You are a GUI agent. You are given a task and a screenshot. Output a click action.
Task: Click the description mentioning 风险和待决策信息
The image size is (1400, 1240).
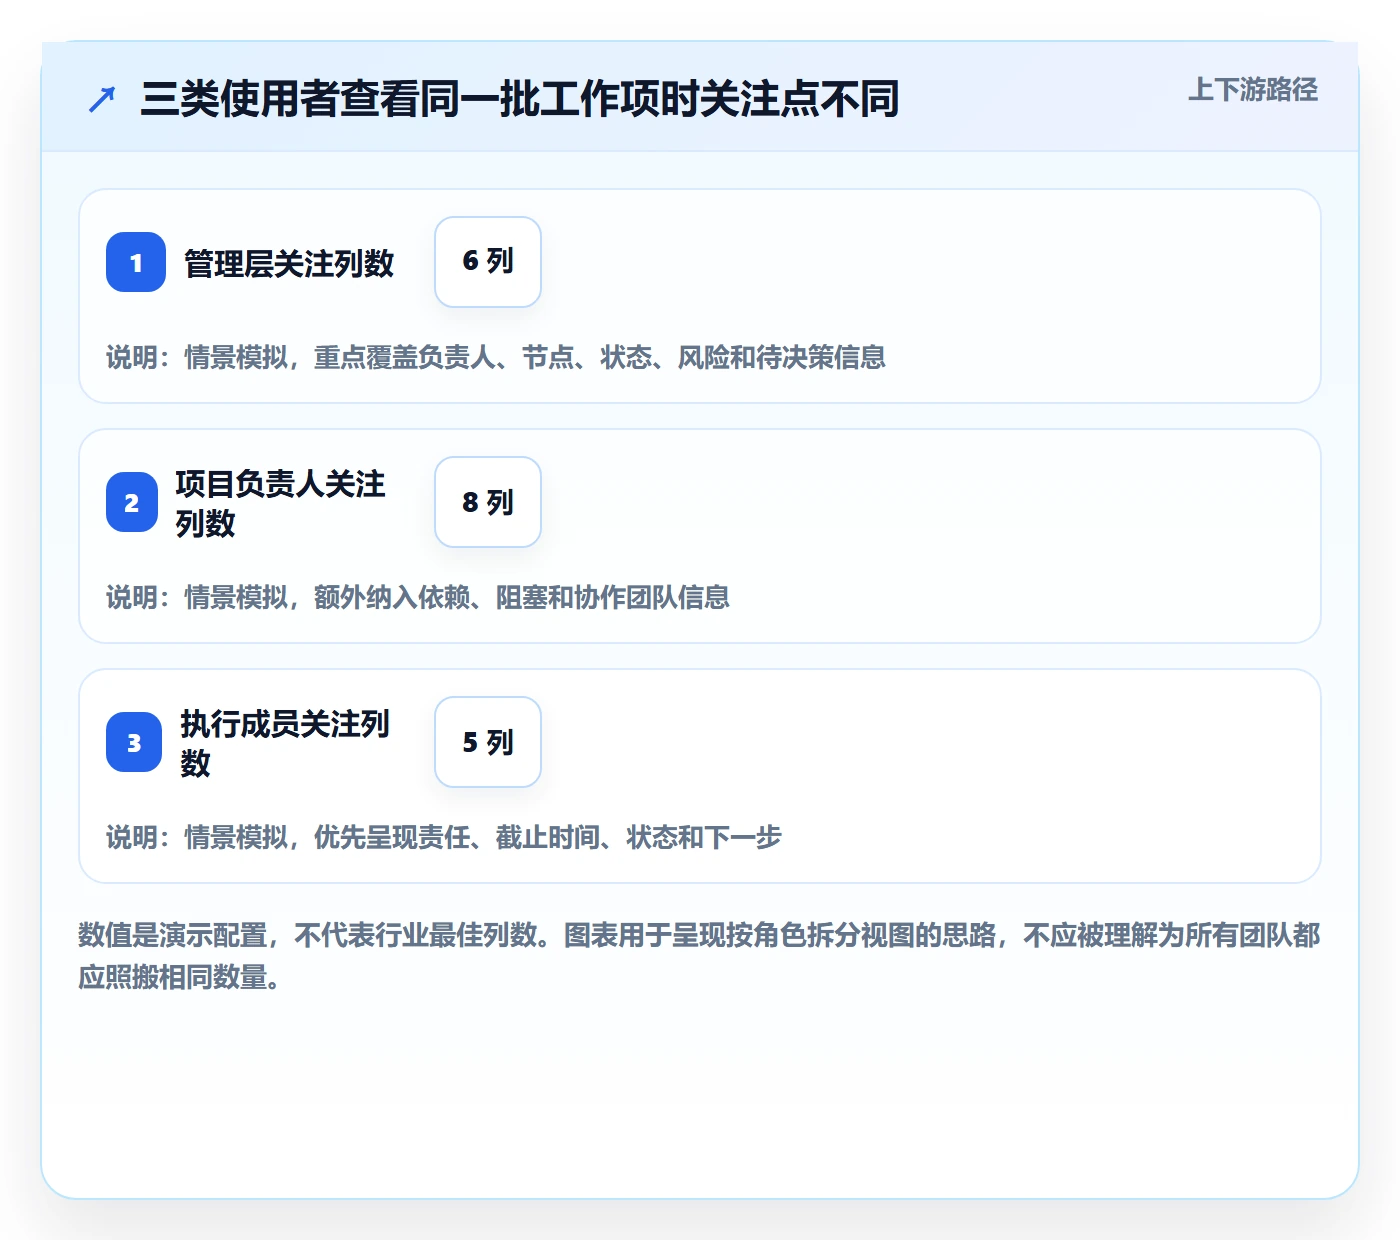[x=496, y=357]
